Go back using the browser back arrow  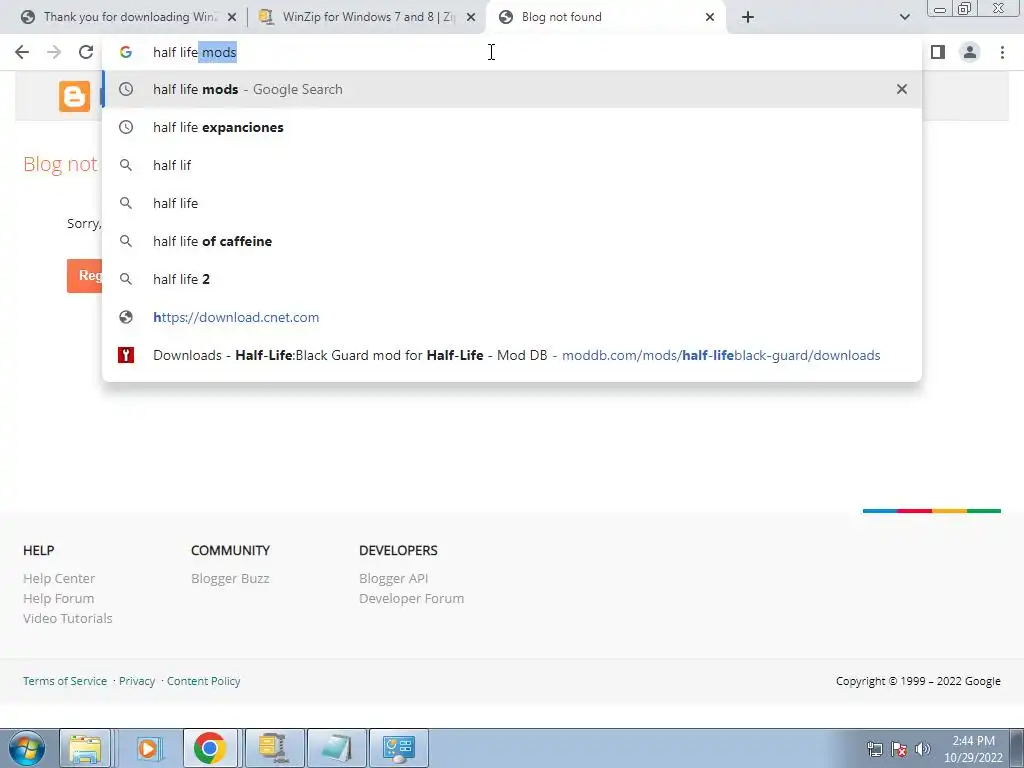(x=22, y=52)
